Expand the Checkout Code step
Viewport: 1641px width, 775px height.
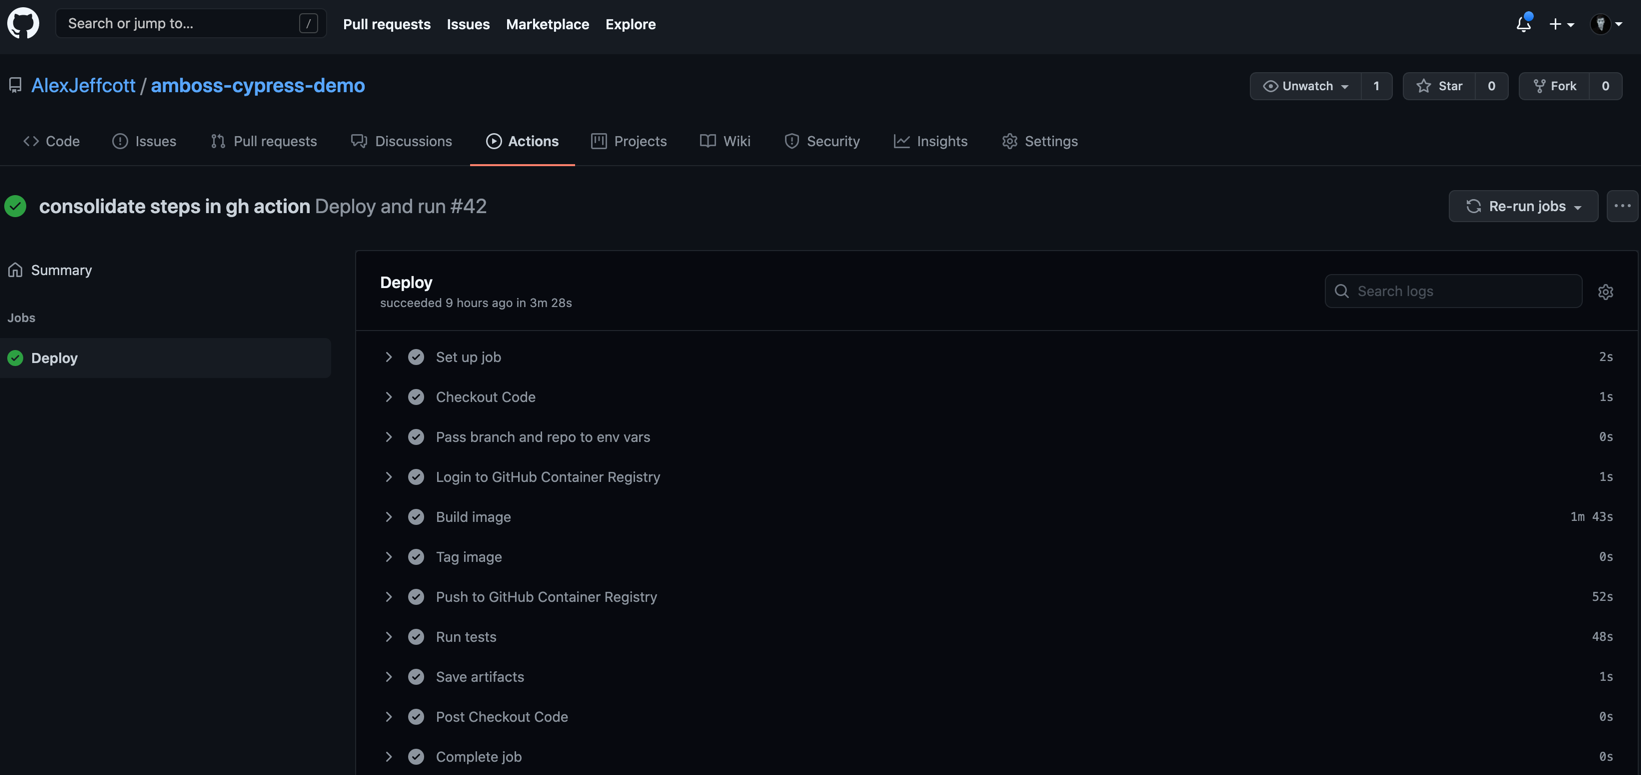[389, 397]
